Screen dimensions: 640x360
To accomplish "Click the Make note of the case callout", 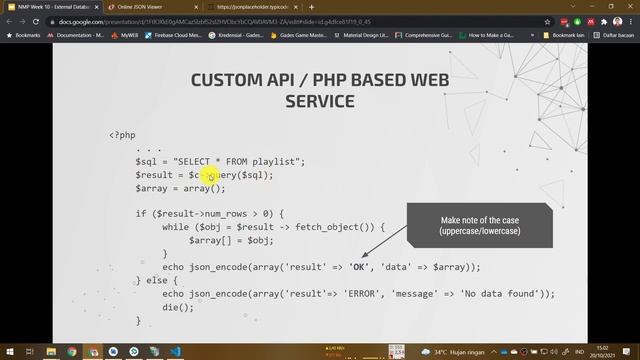I will click(480, 225).
